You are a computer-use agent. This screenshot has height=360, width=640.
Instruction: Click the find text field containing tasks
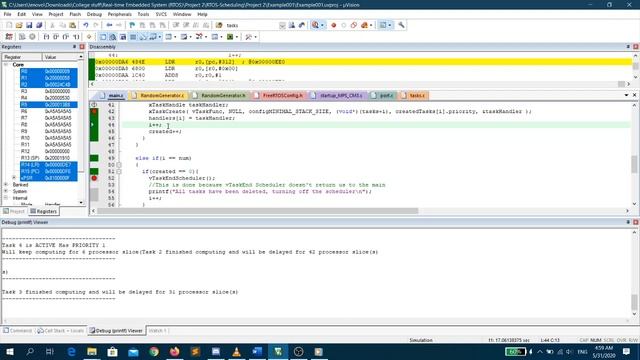pos(251,25)
